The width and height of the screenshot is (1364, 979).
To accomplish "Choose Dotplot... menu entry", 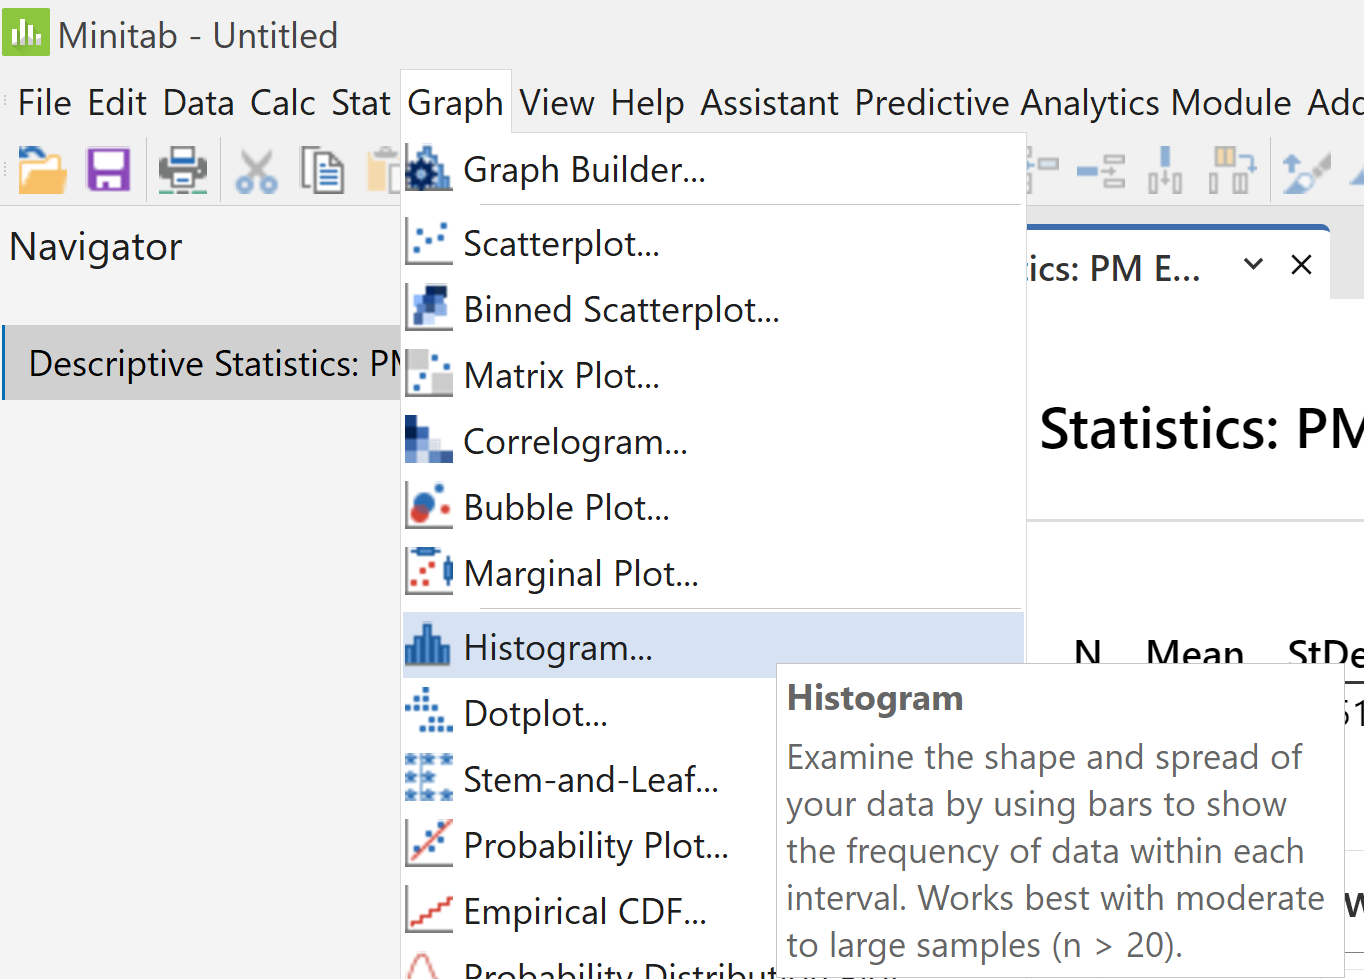I will 590,713.
